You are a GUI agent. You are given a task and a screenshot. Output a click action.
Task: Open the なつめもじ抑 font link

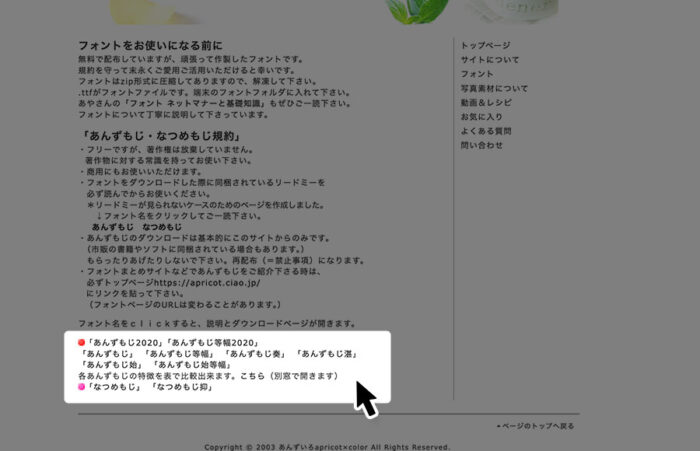tap(183, 386)
